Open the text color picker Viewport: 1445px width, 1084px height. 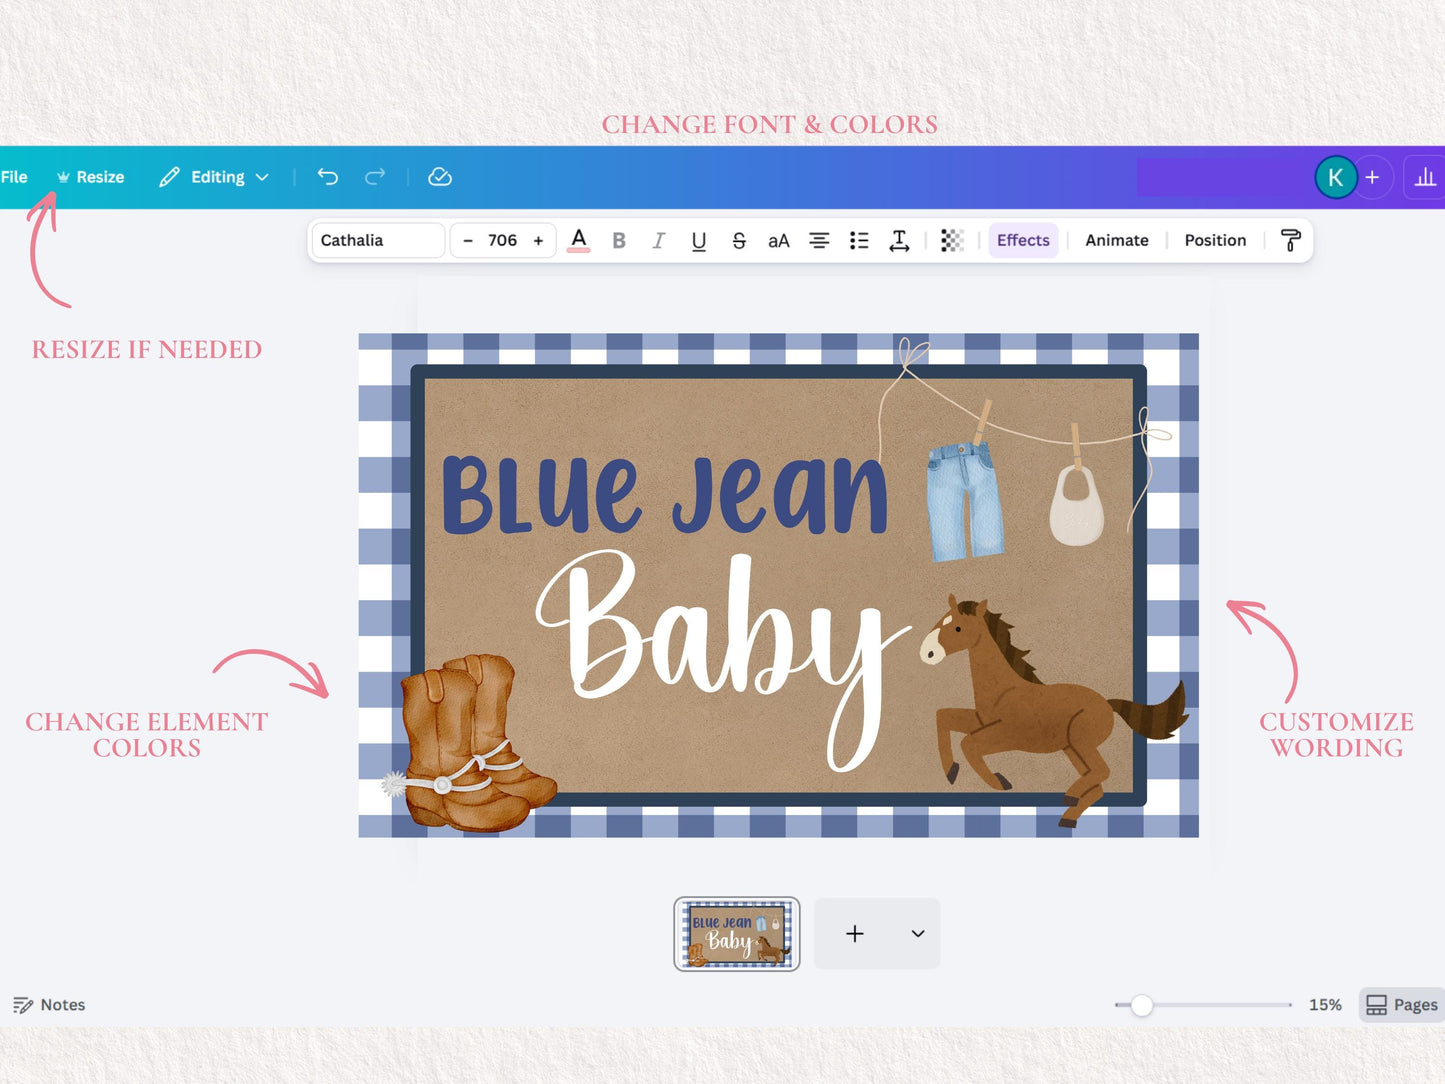pyautogui.click(x=578, y=240)
